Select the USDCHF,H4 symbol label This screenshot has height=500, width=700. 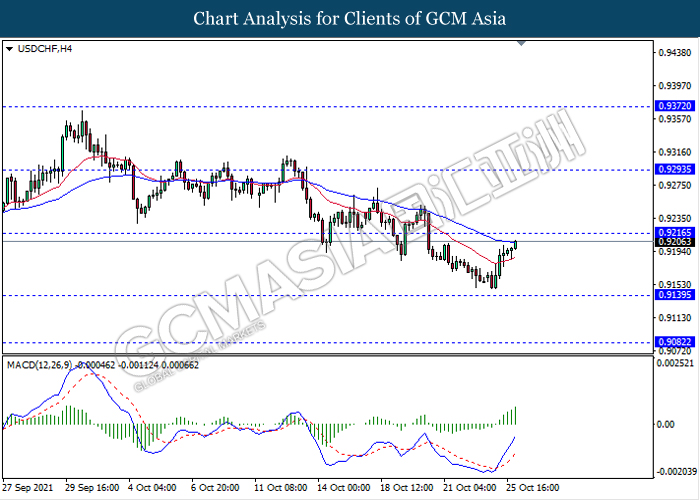click(x=45, y=49)
